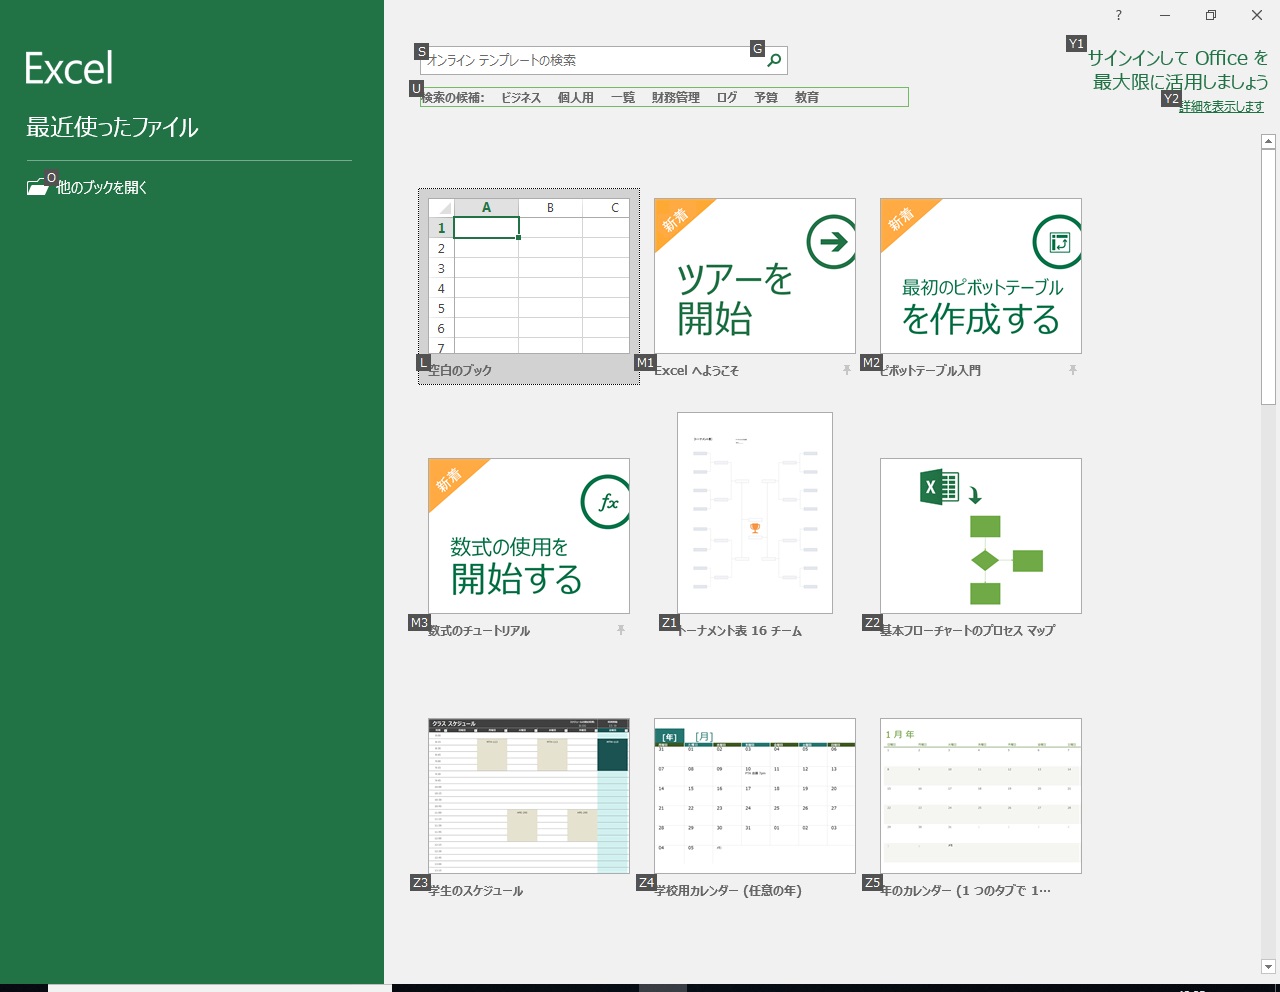Click the scrollbar down arrow
Viewport: 1280px width, 992px height.
click(x=1268, y=967)
